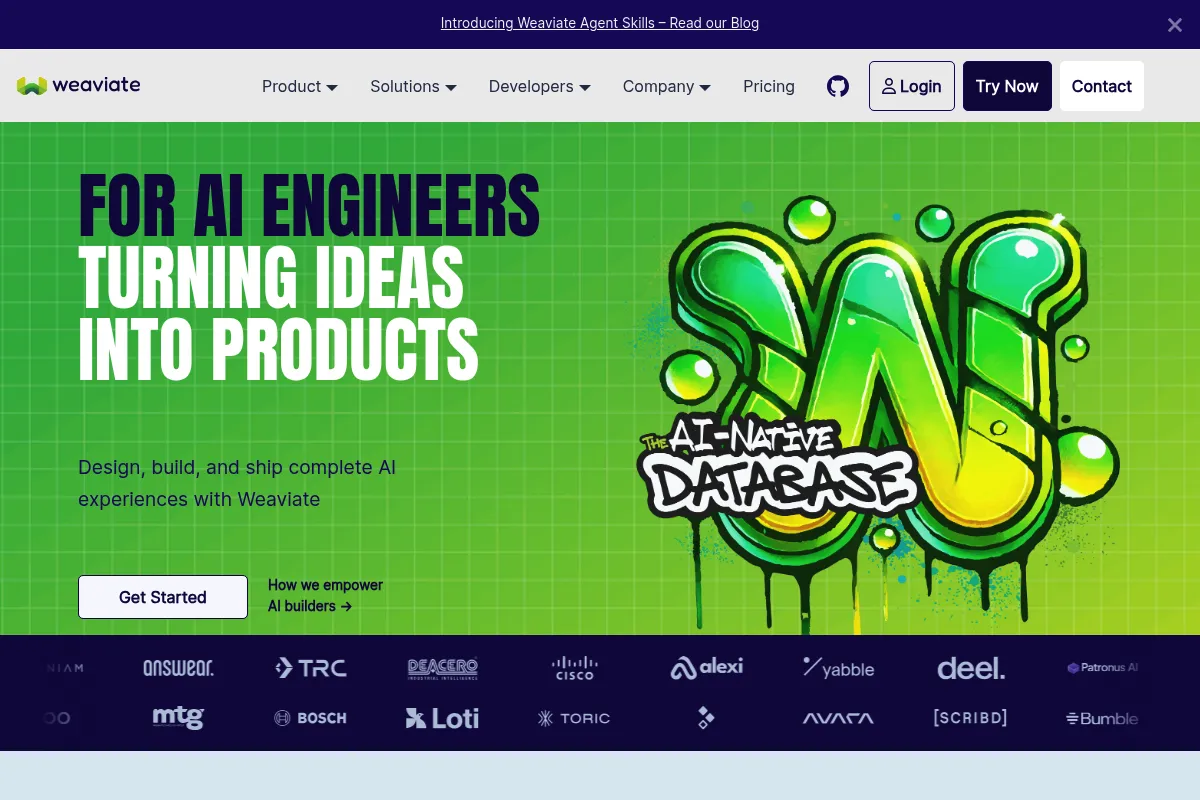Click the 'TURNING IDEAS INTO PRODUCTS' headline
Image resolution: width=1200 pixels, height=800 pixels.
pyautogui.click(x=279, y=314)
